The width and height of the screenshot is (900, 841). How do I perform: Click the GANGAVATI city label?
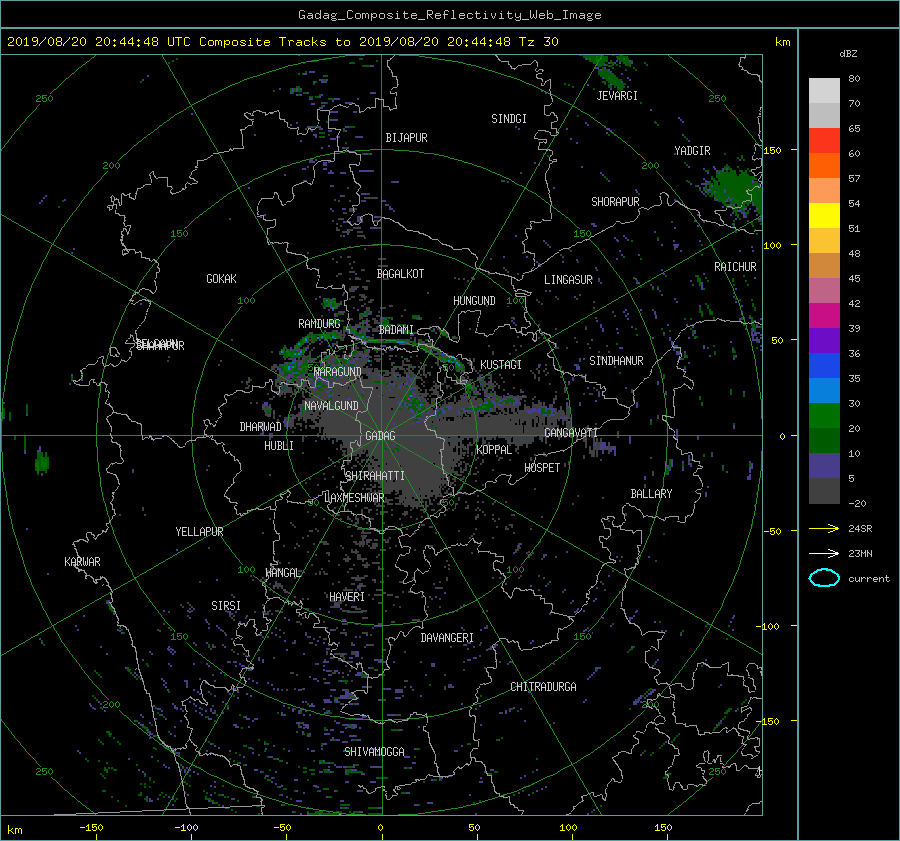click(571, 433)
